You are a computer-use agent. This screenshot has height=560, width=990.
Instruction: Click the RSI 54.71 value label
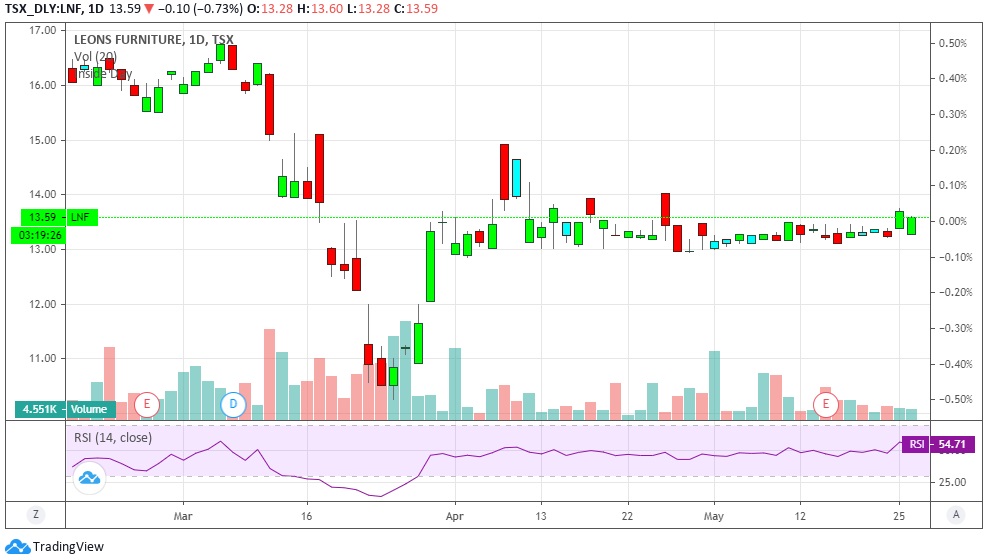point(938,444)
